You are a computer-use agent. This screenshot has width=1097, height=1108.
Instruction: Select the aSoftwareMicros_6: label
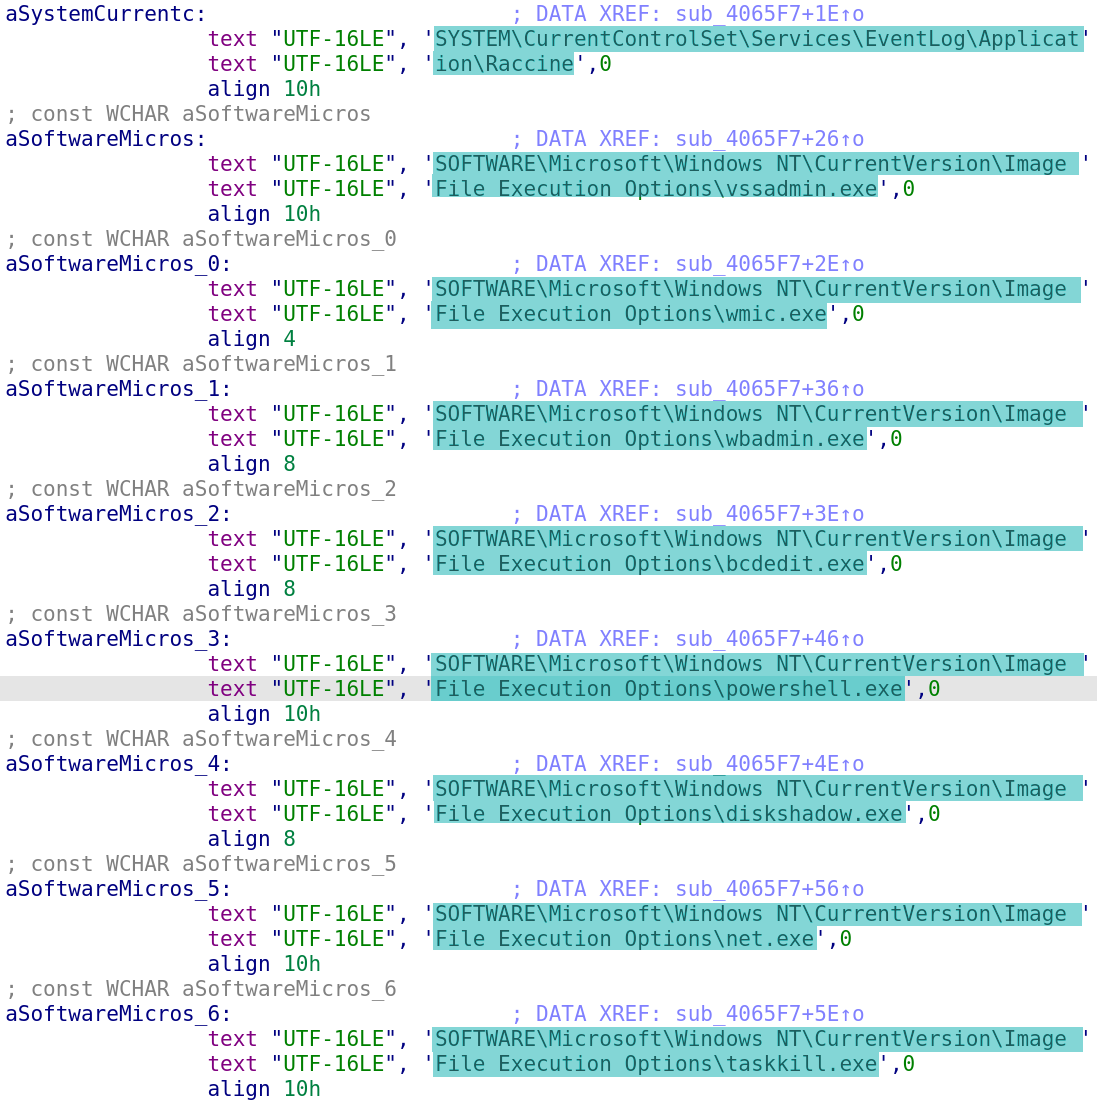click(118, 1015)
